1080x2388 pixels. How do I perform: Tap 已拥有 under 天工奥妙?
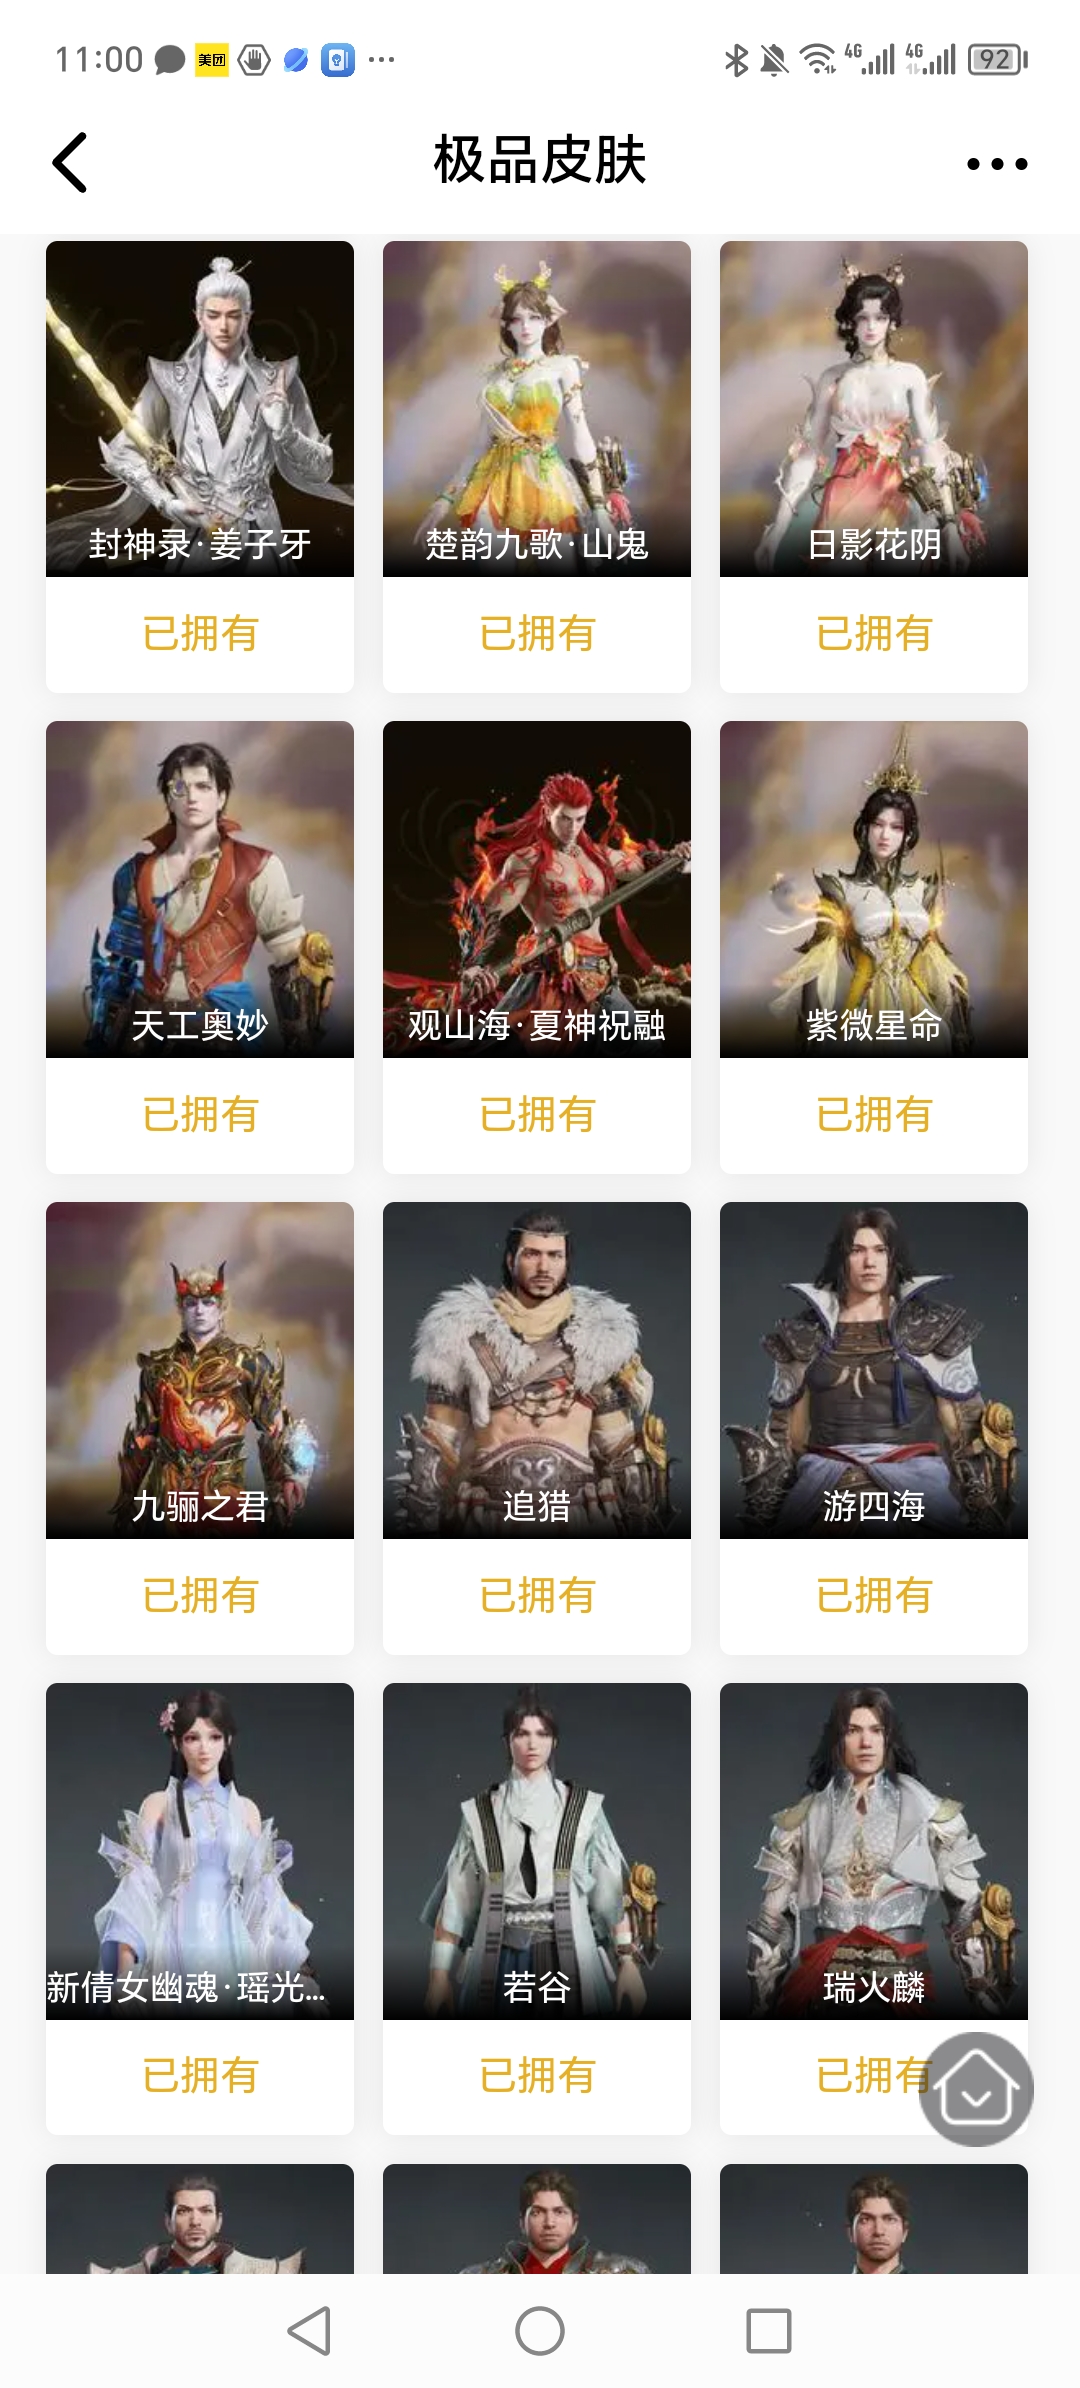pyautogui.click(x=200, y=1114)
